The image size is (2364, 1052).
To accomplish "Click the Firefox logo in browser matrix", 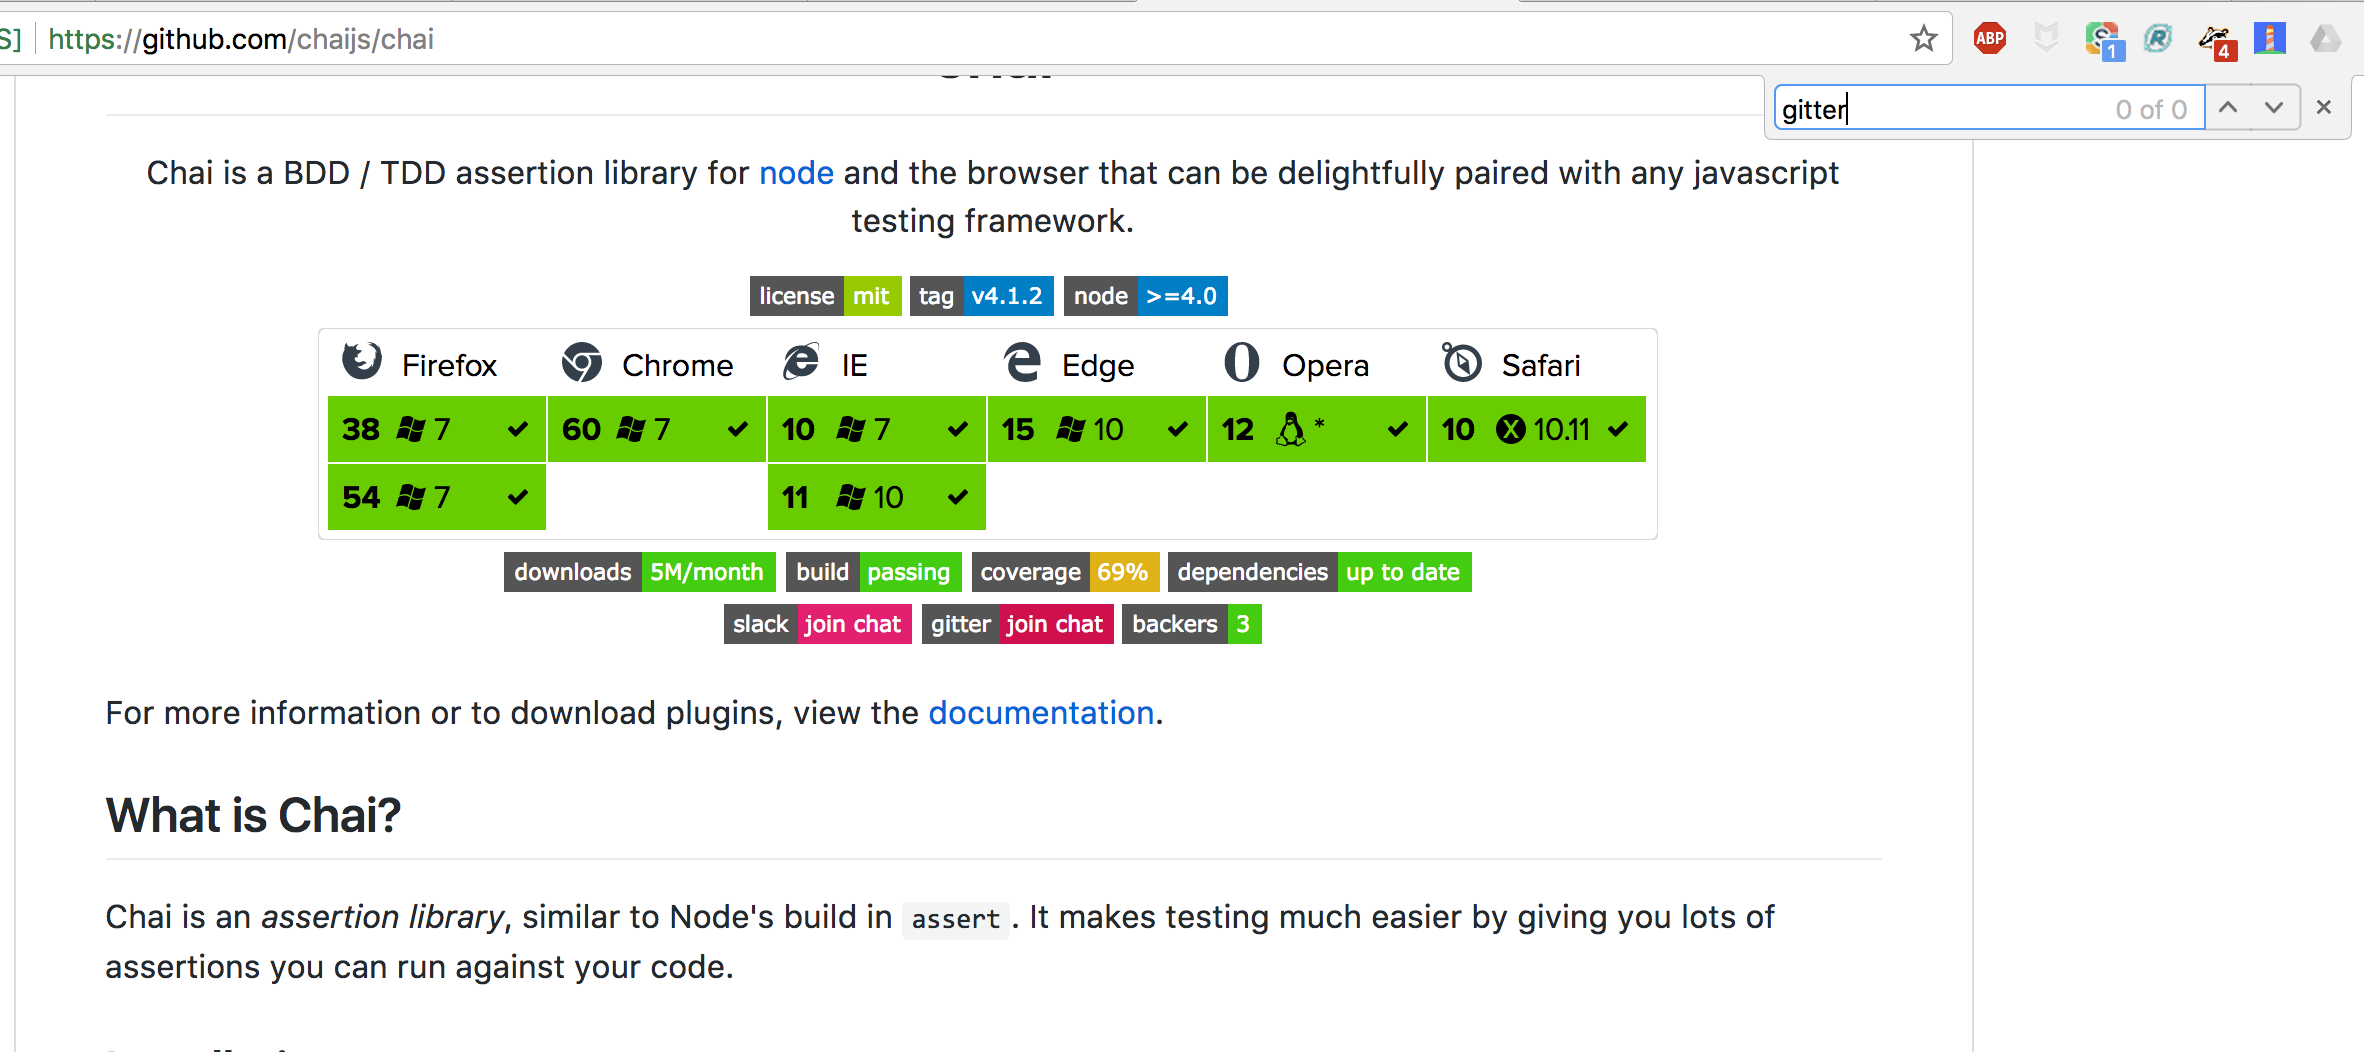I will click(362, 361).
